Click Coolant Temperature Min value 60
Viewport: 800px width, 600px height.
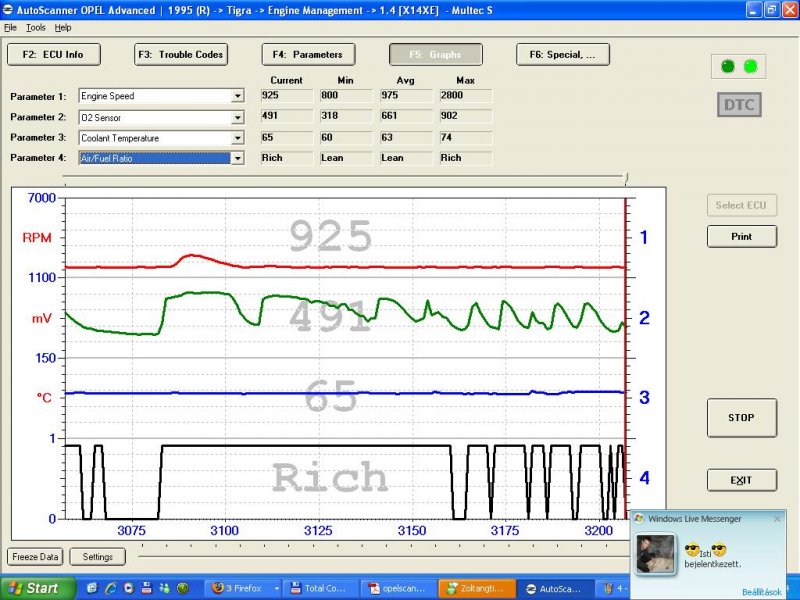point(346,137)
